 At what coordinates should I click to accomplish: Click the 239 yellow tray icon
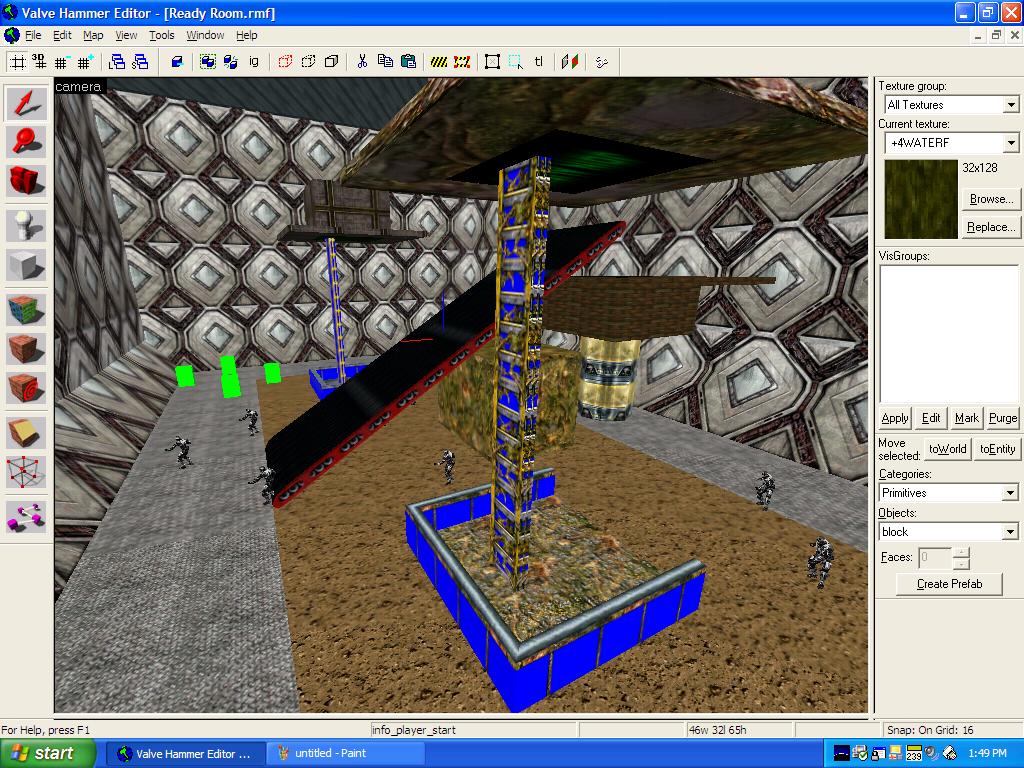[914, 754]
